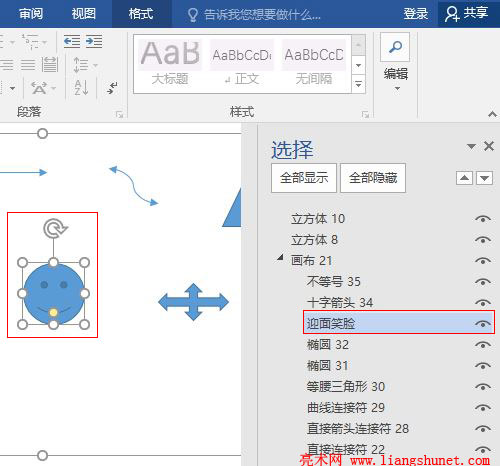500x466 pixels.
Task: Hide 椭圆 32 shape
Action: coord(483,345)
